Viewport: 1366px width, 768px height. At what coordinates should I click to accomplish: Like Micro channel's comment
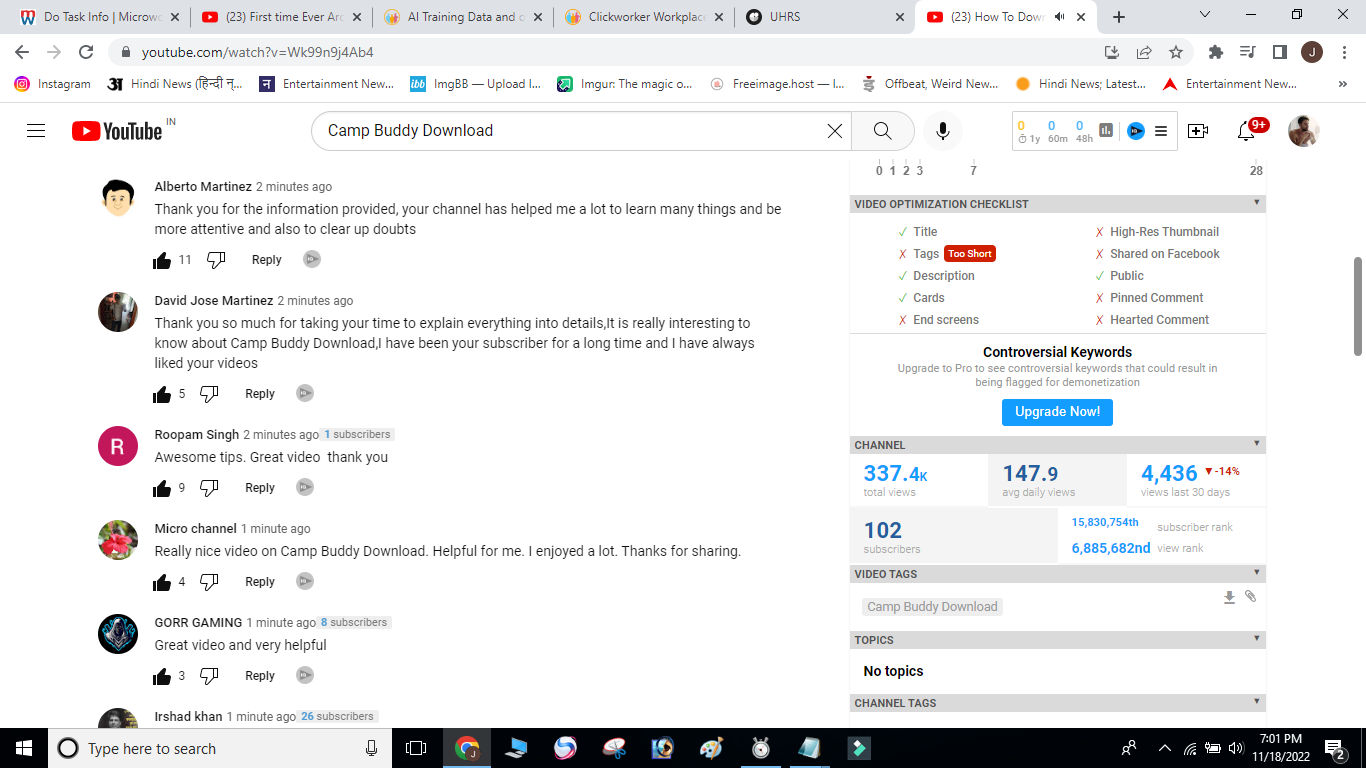[x=162, y=582]
